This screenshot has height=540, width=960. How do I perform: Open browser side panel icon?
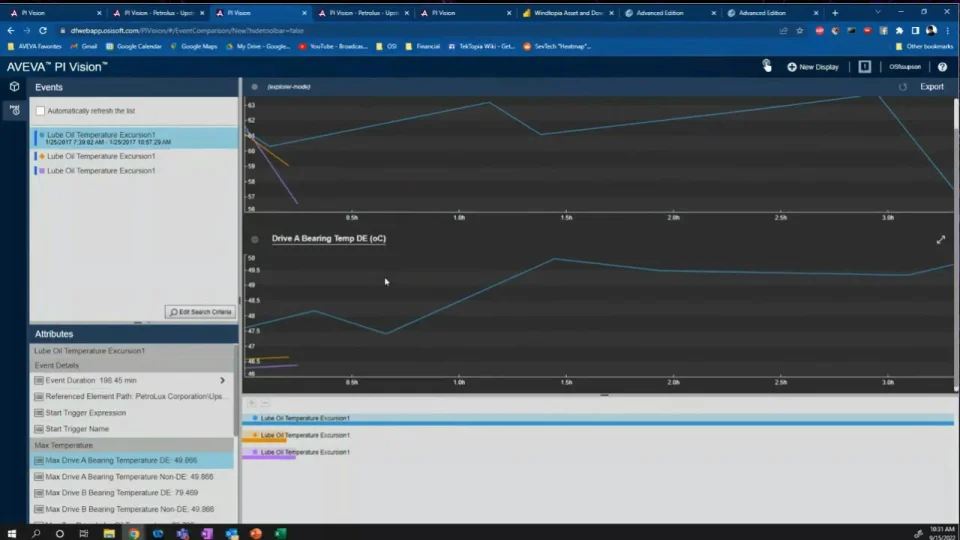915,30
